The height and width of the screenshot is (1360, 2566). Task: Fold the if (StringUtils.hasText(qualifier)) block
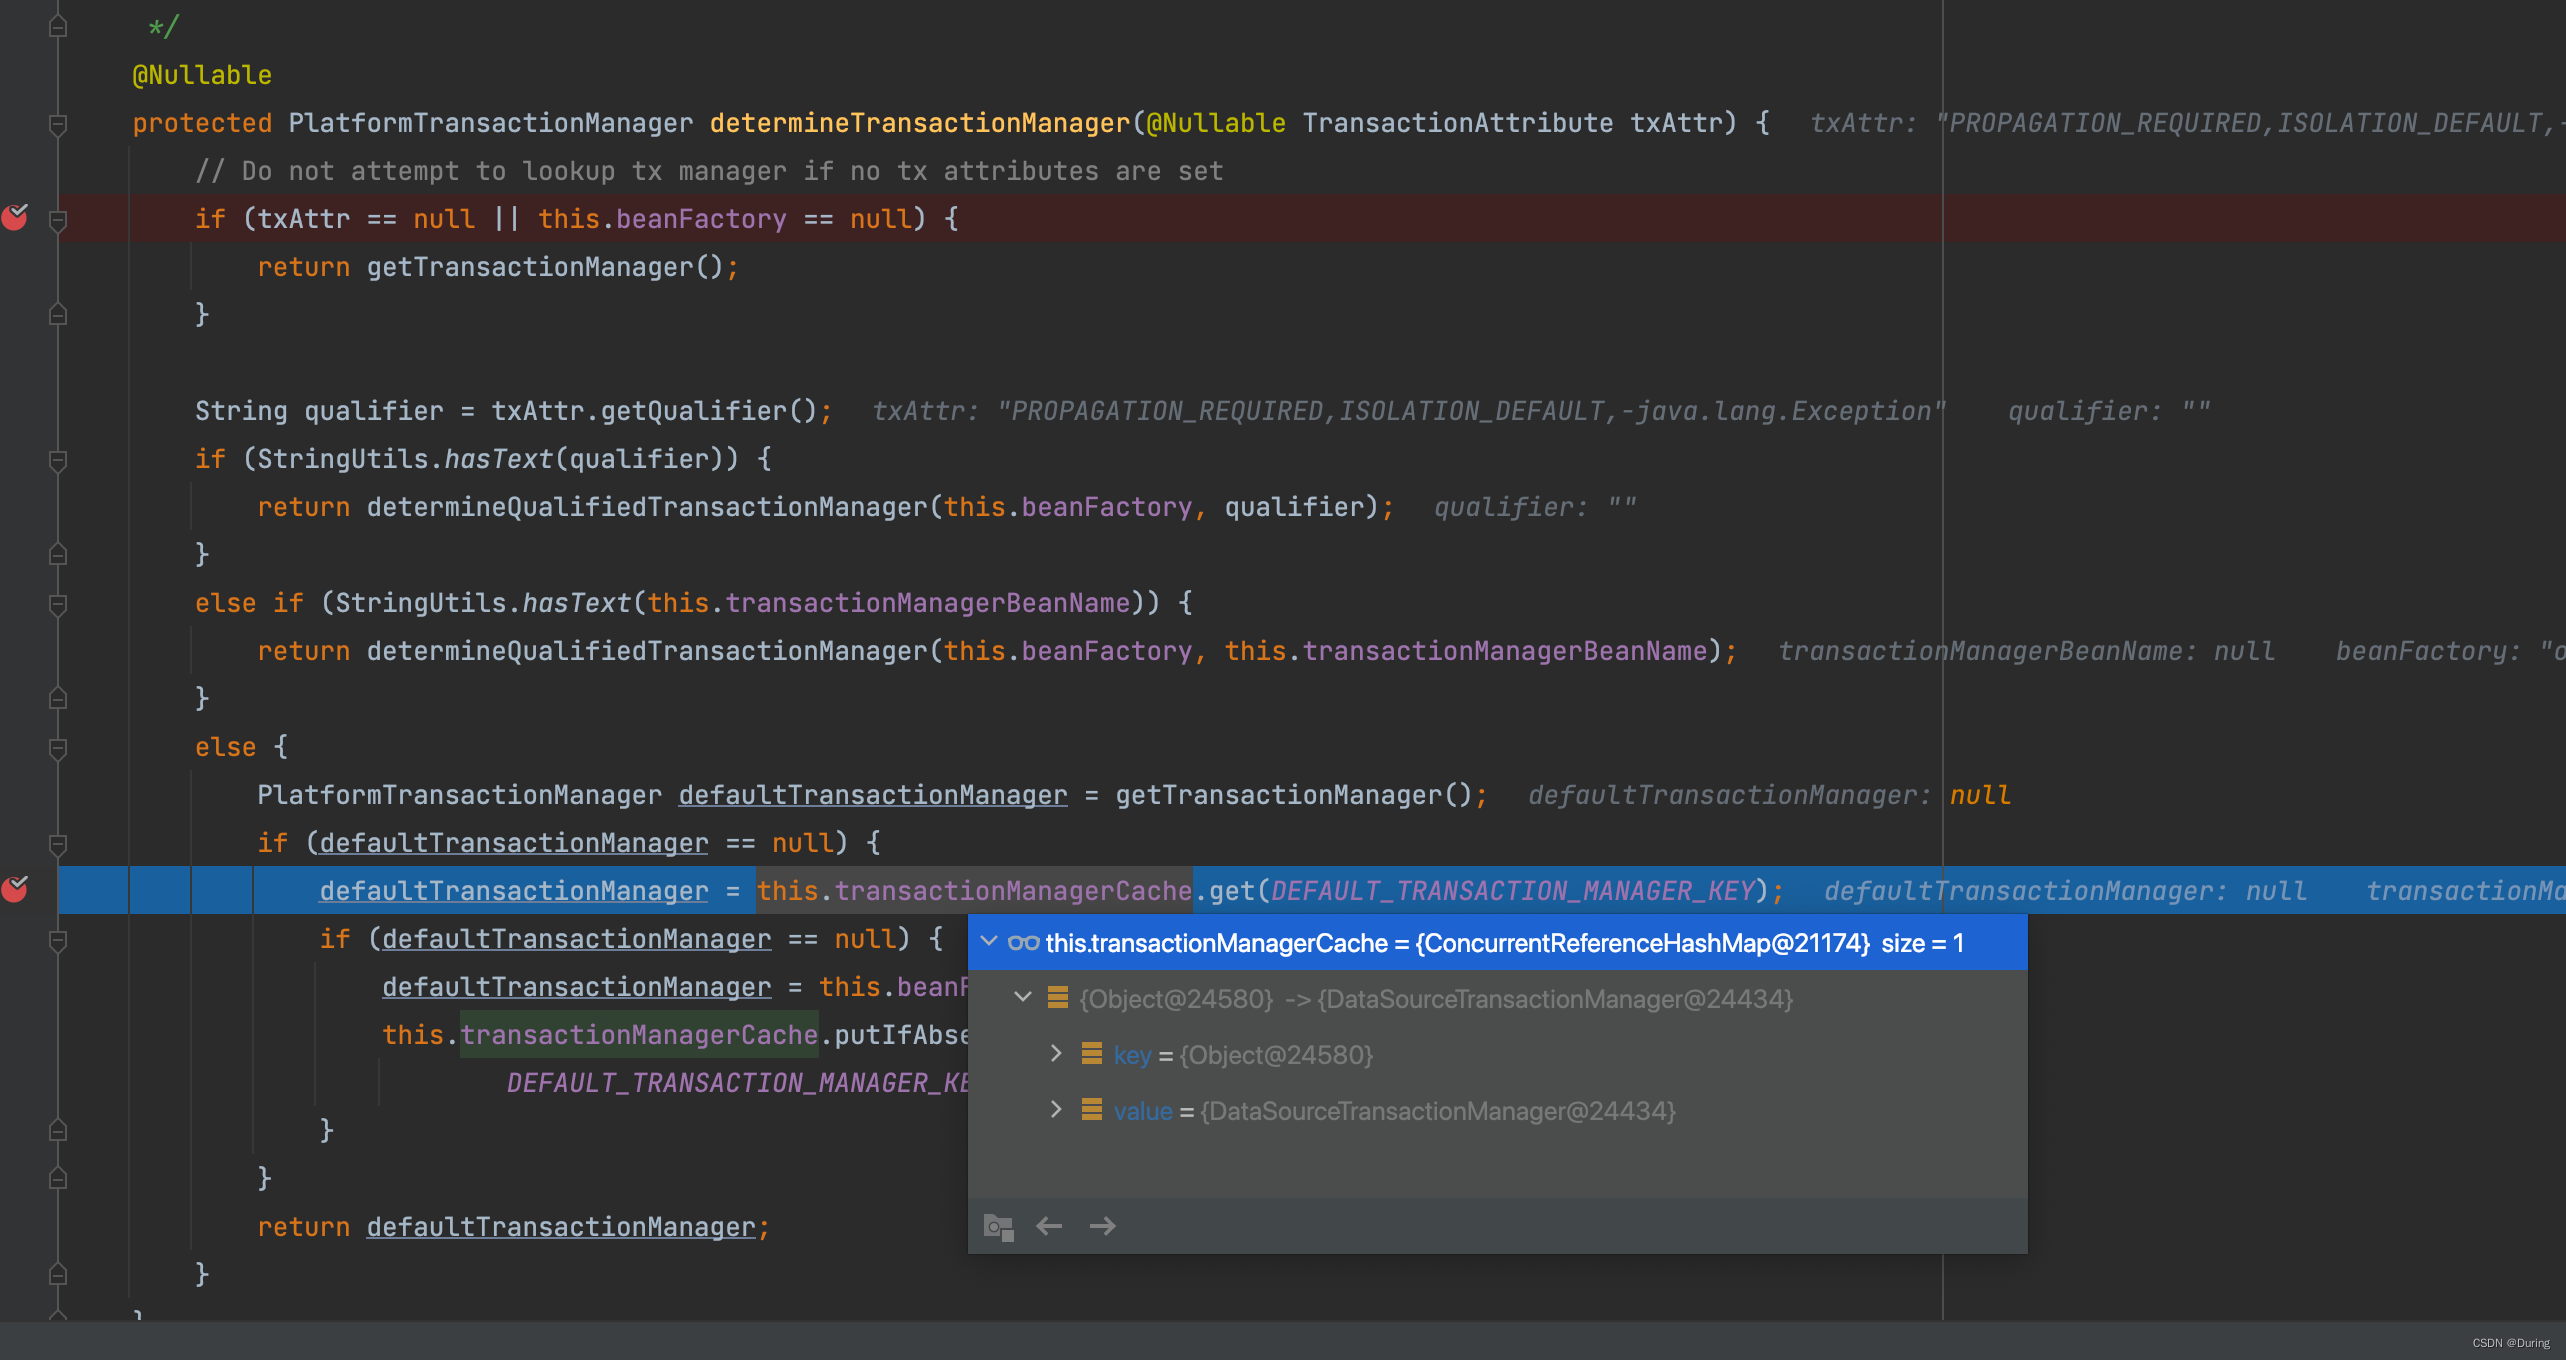[58, 460]
